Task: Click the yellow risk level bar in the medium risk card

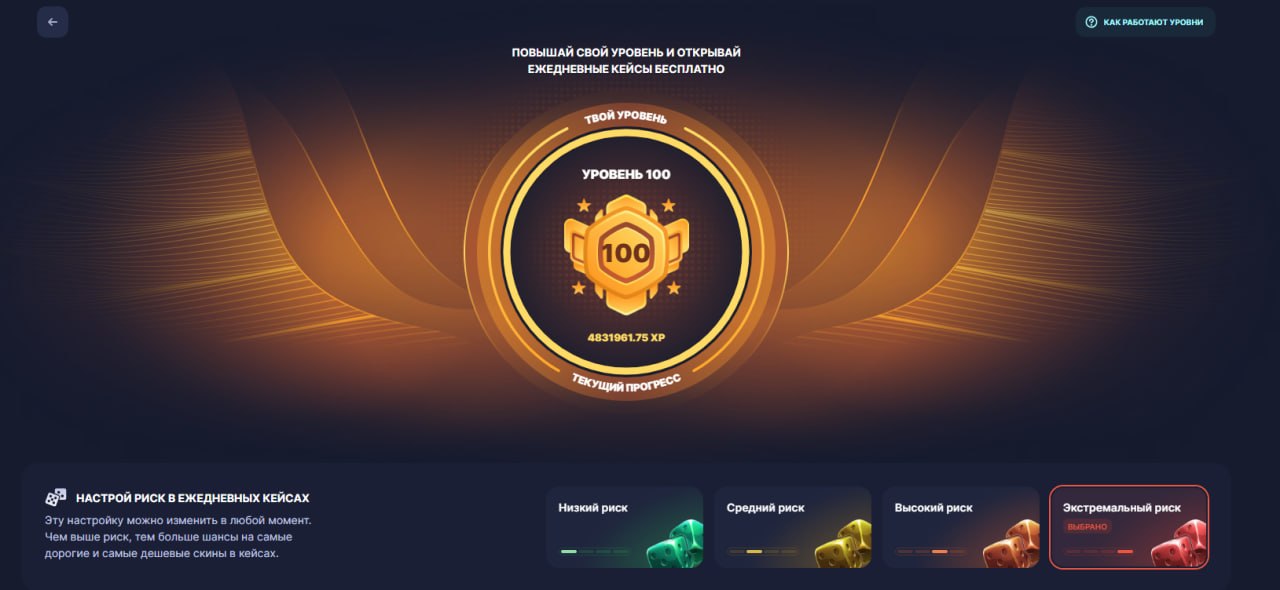Action: [754, 551]
